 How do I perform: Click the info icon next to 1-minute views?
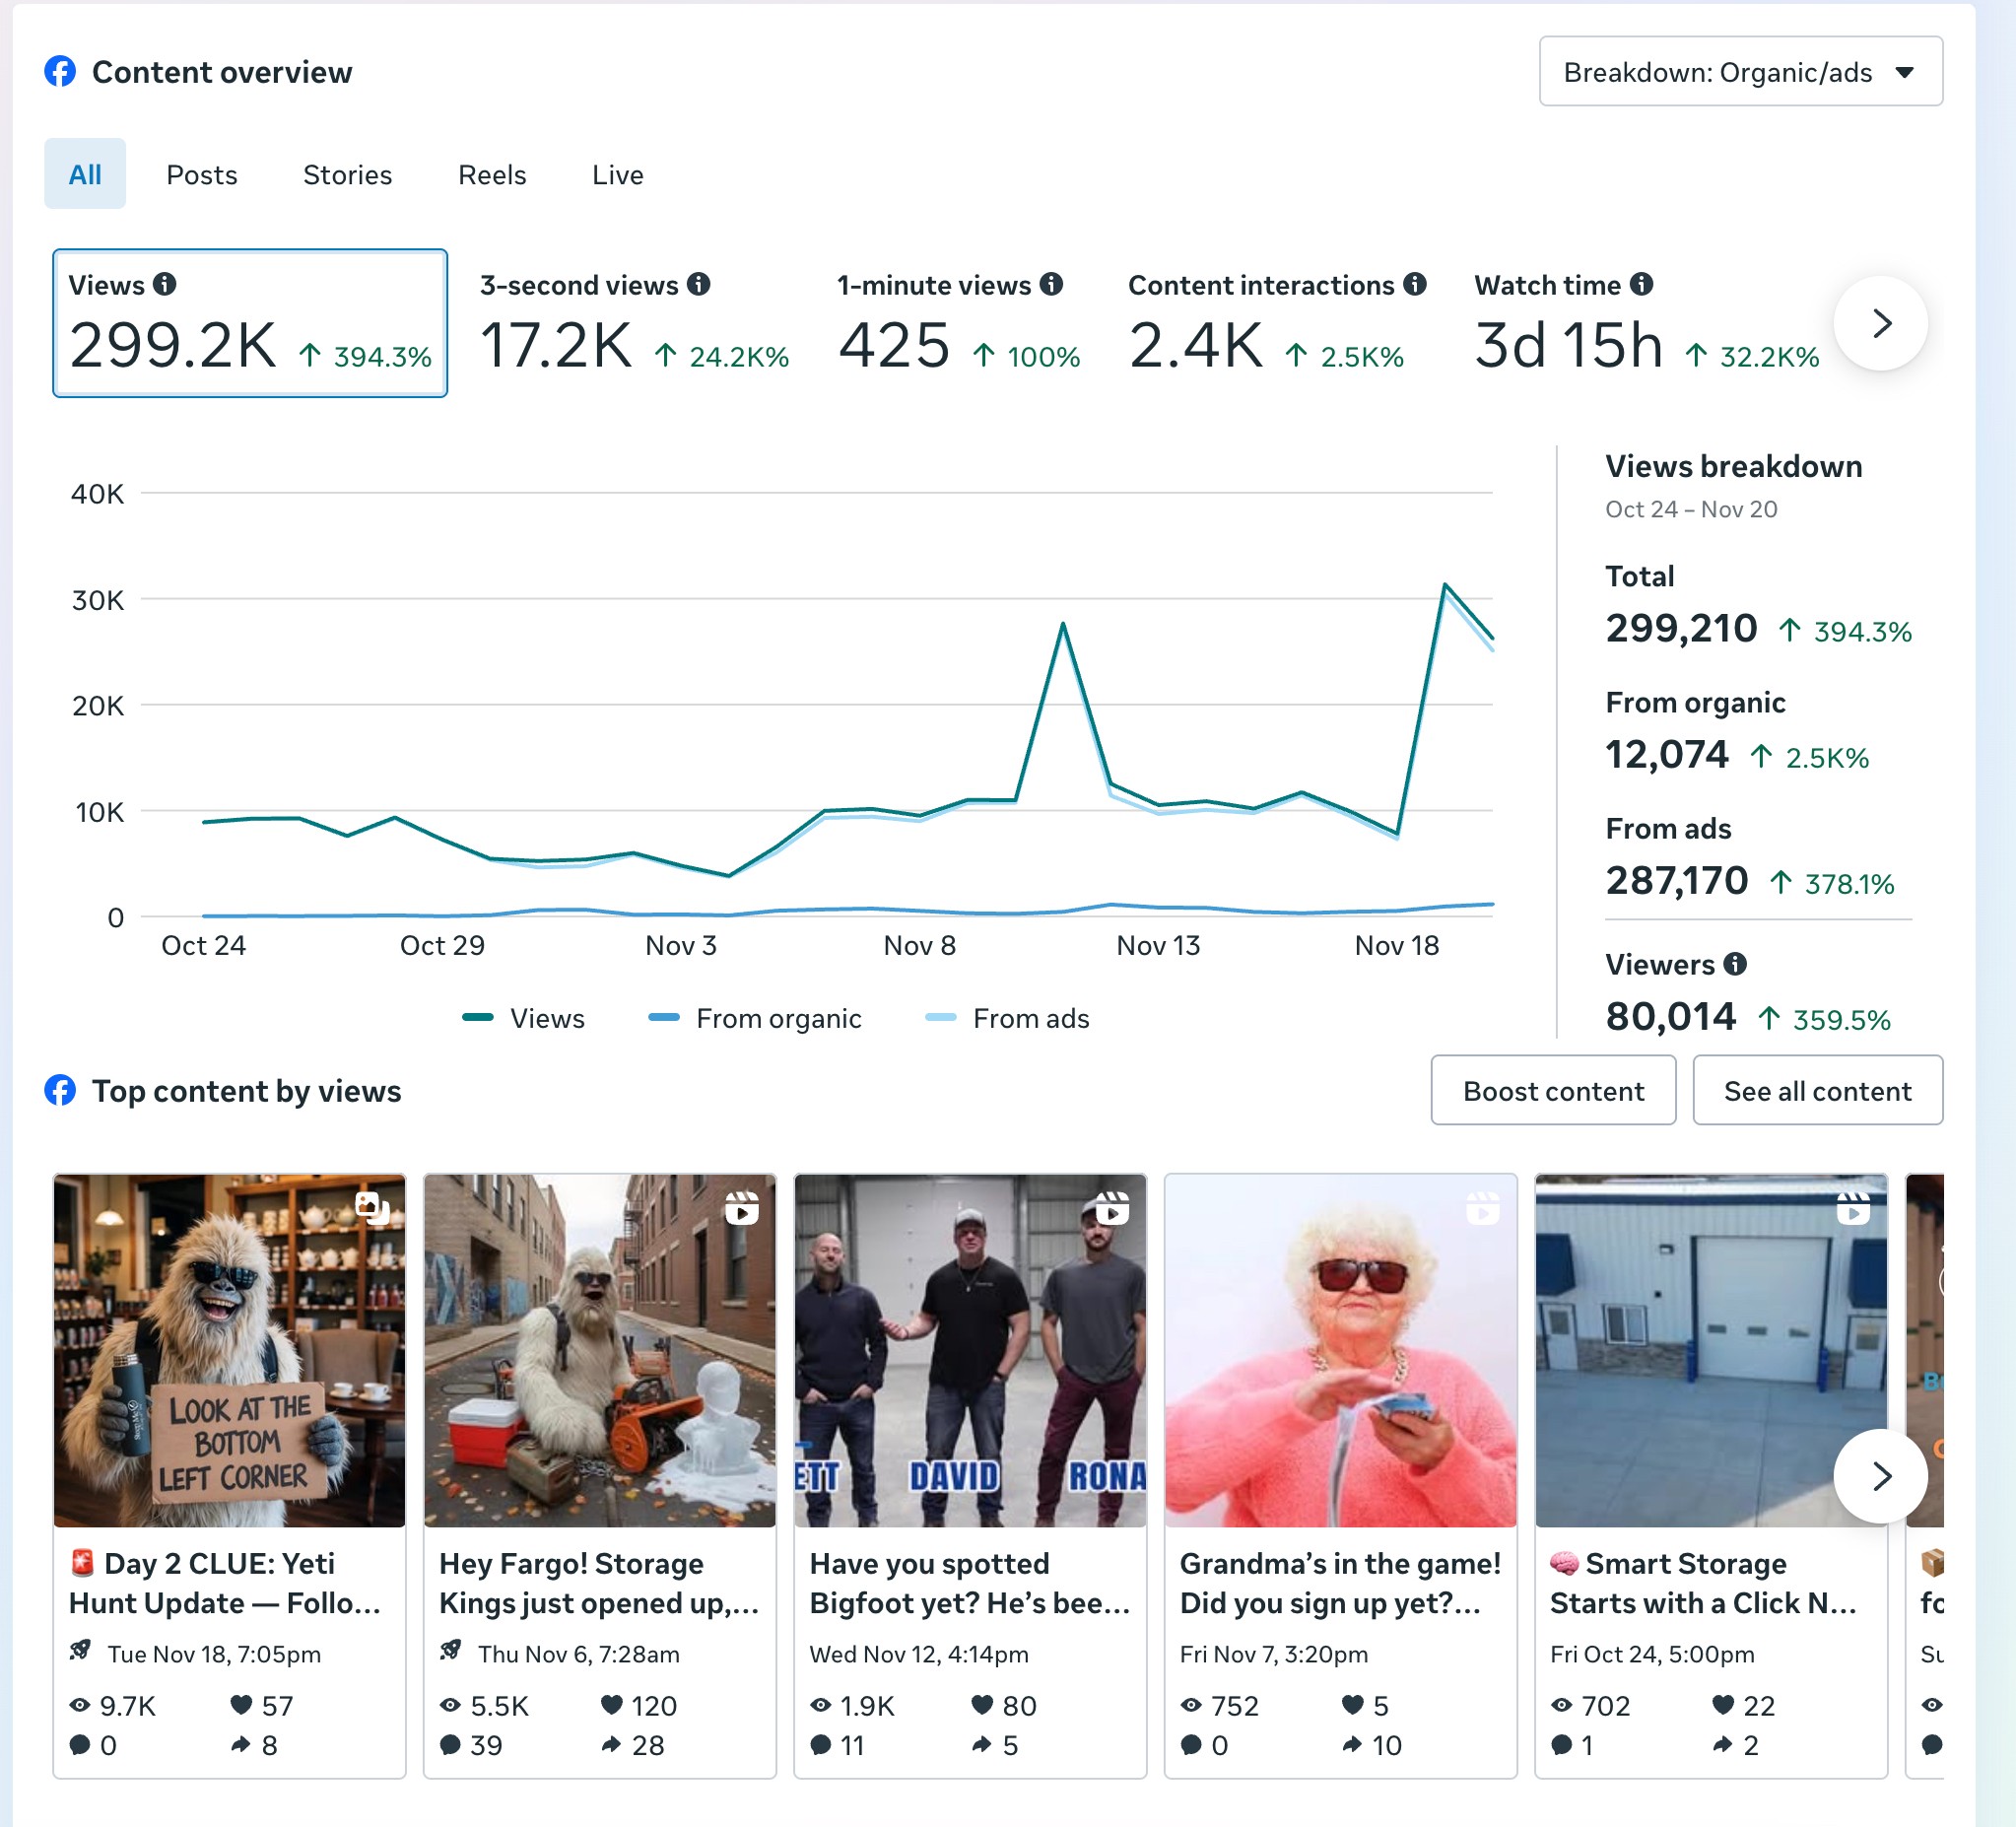(1051, 284)
